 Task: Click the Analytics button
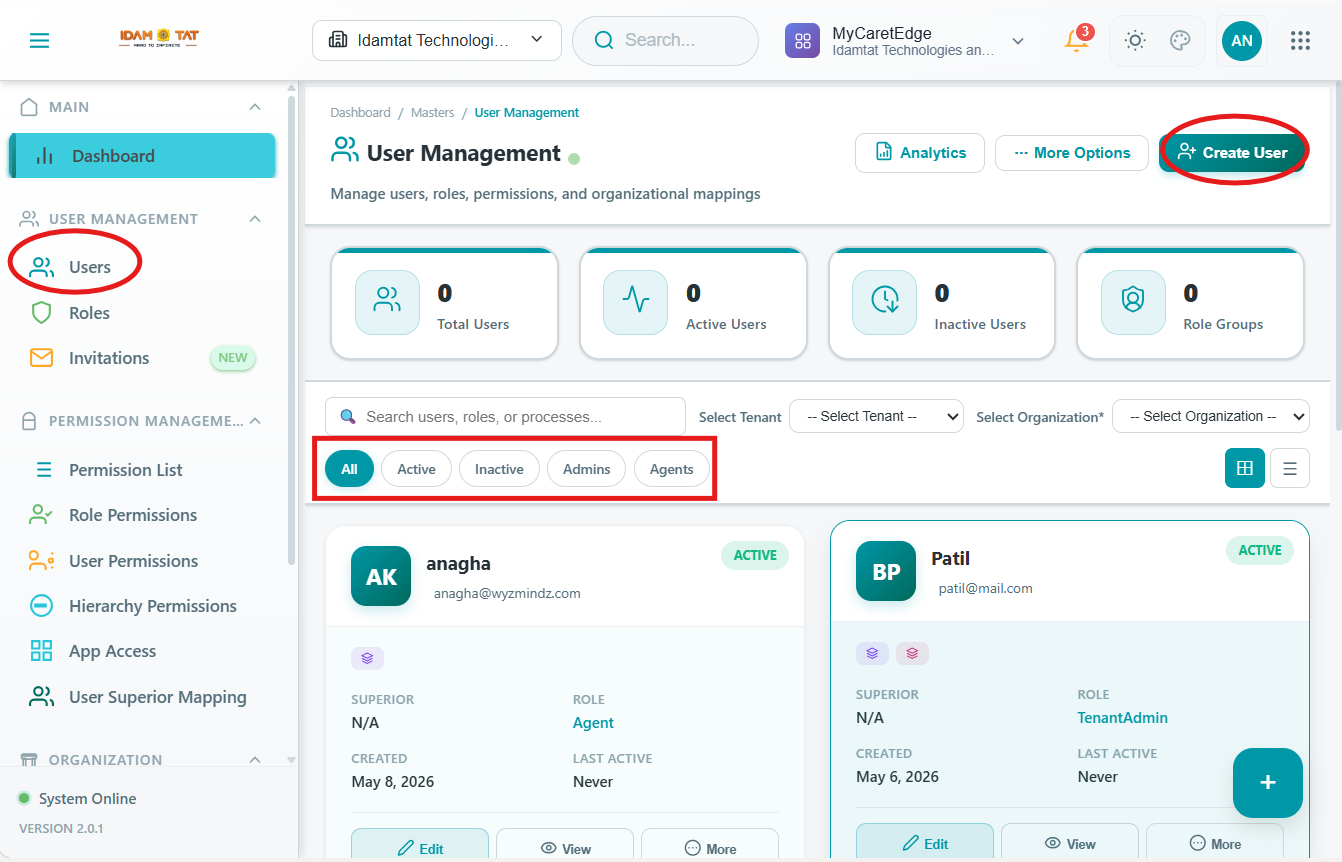[920, 153]
